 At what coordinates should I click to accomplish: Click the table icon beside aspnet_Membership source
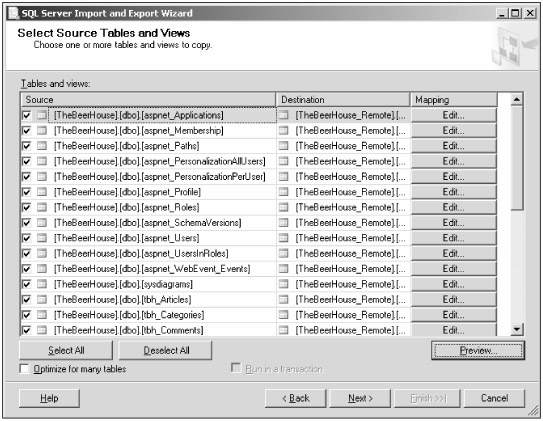[42, 131]
